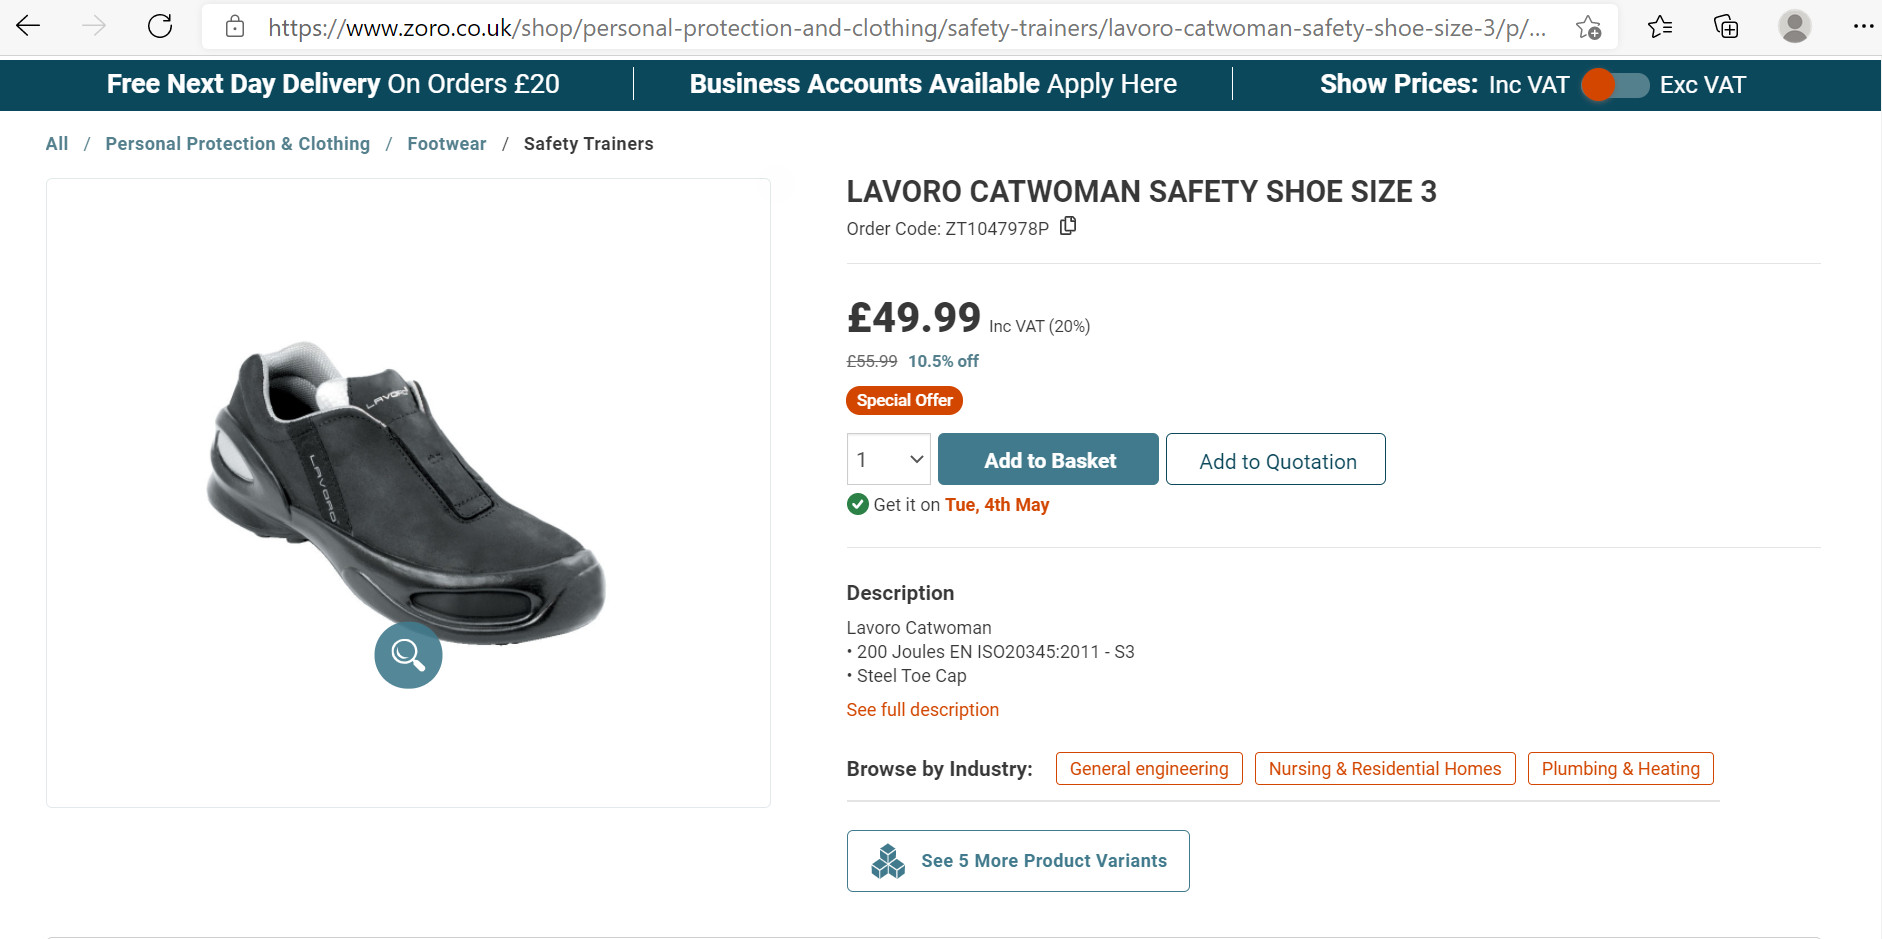Image resolution: width=1882 pixels, height=939 pixels.
Task: Click the magnifier zoom icon on product image
Action: click(x=408, y=655)
